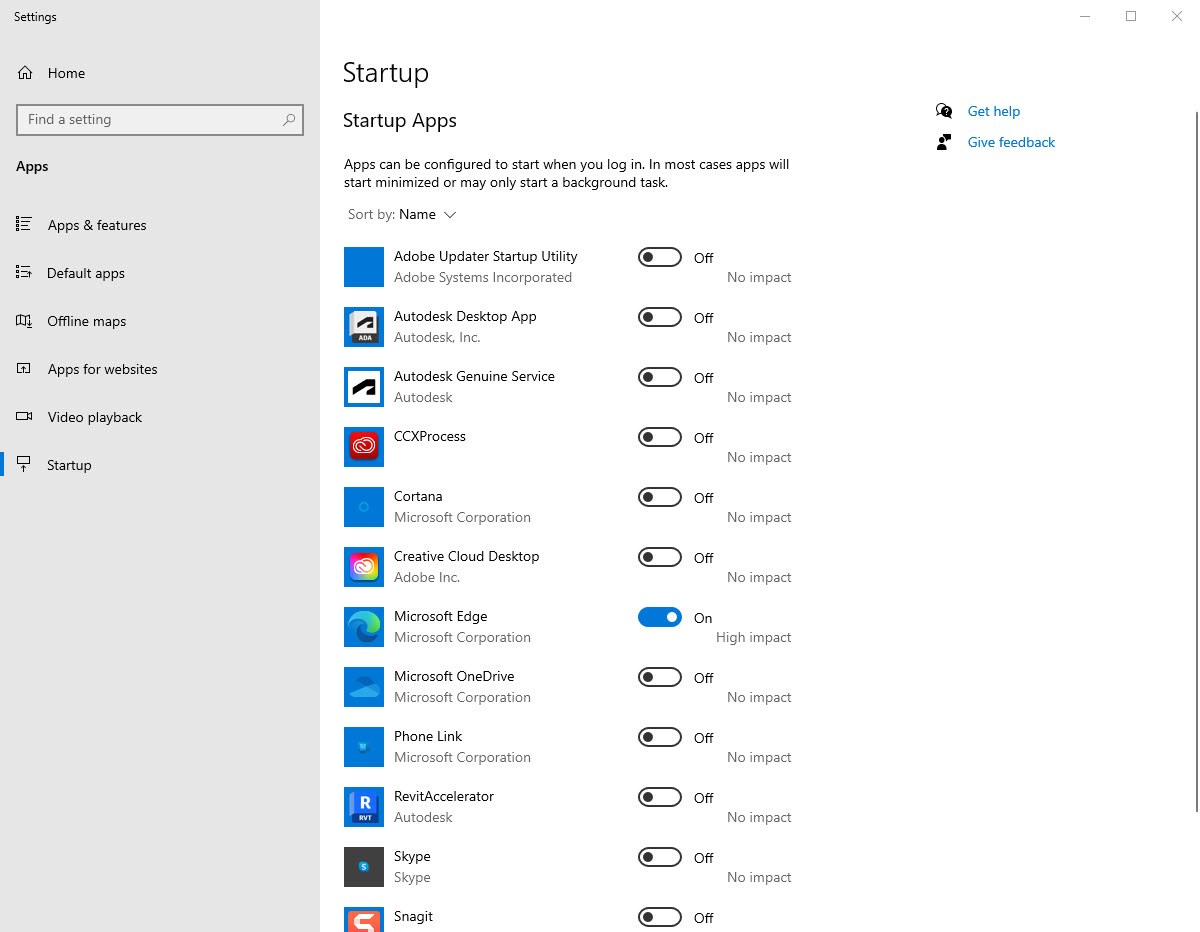Viewport: 1200px width, 932px height.
Task: Click the Creative Cloud Desktop name
Action: (x=467, y=556)
